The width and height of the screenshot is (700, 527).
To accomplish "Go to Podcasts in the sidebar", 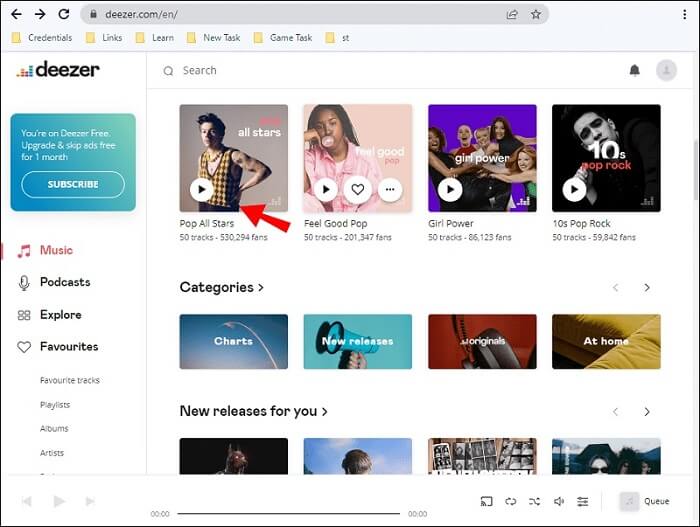I will pos(64,282).
